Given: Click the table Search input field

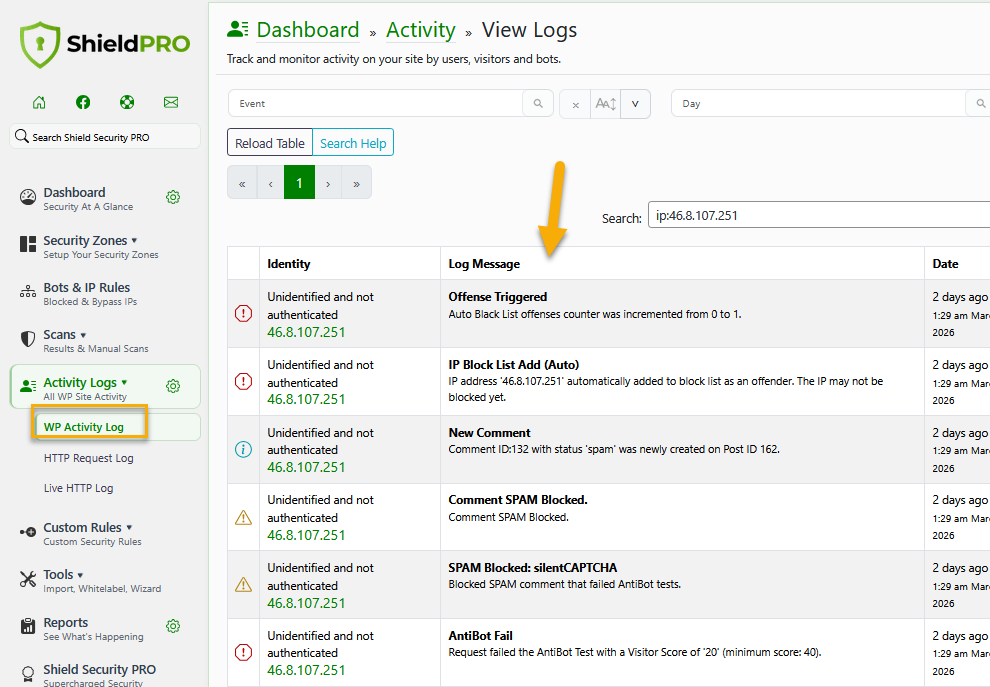Looking at the screenshot, I should tap(819, 215).
